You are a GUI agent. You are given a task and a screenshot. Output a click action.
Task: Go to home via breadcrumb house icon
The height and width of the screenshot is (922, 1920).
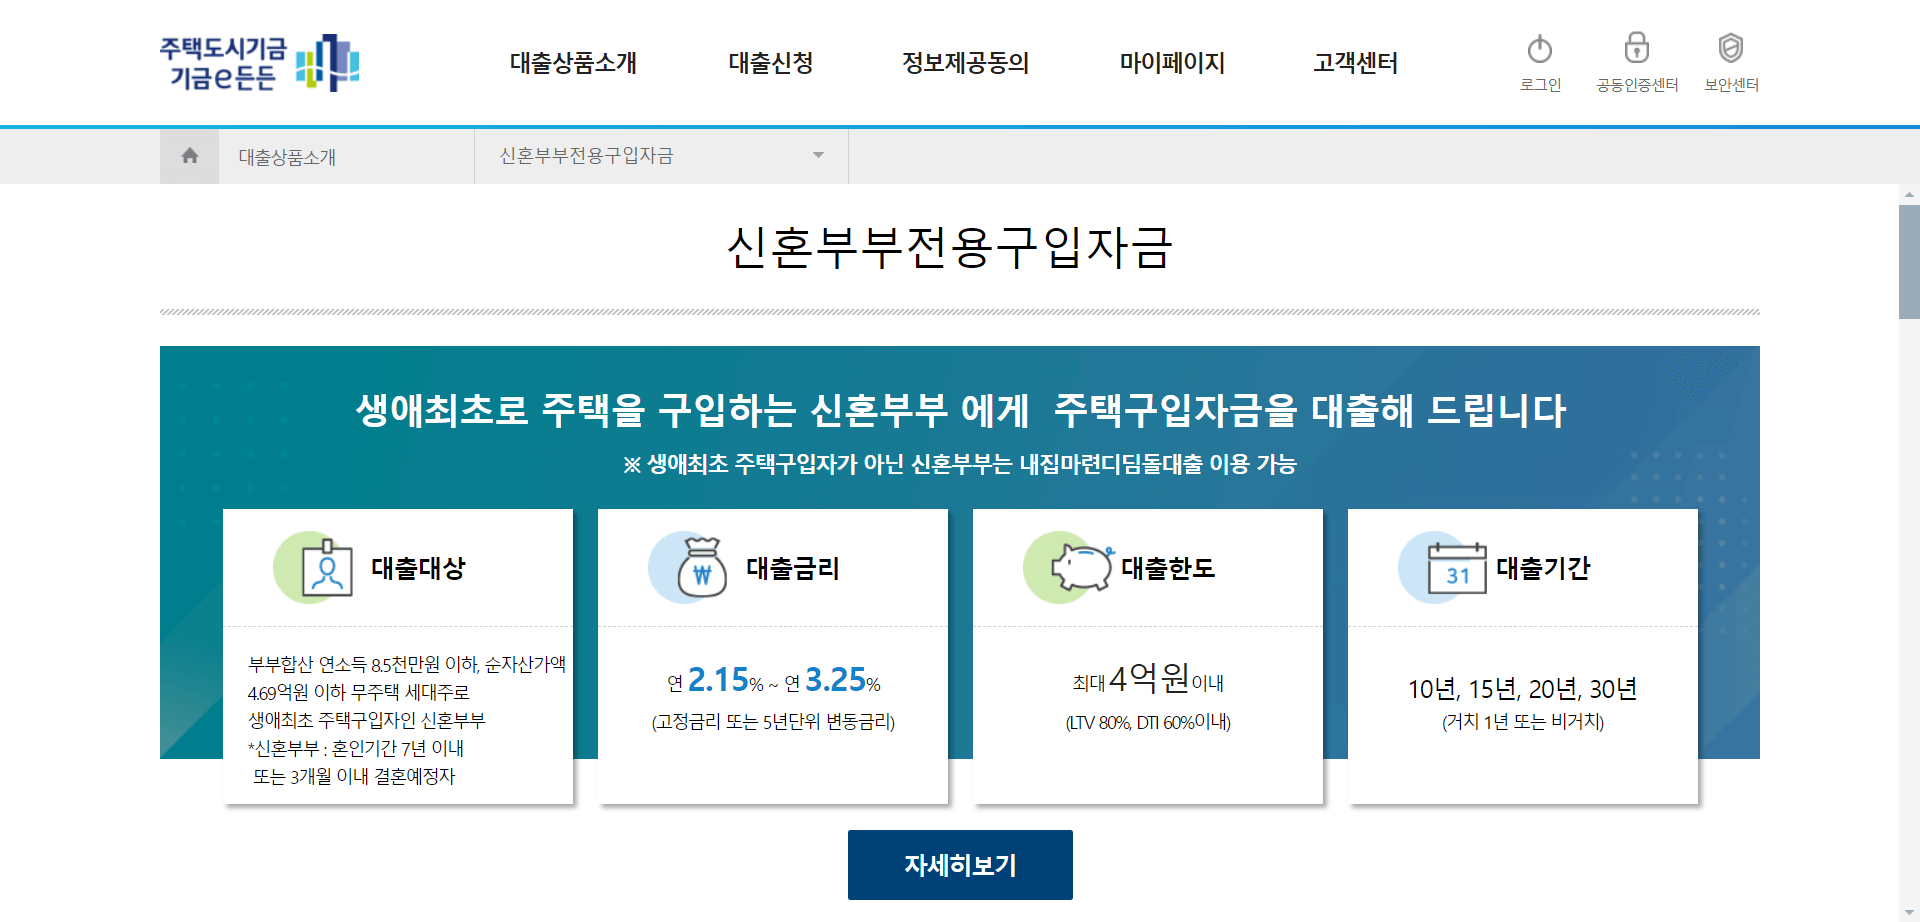(189, 156)
